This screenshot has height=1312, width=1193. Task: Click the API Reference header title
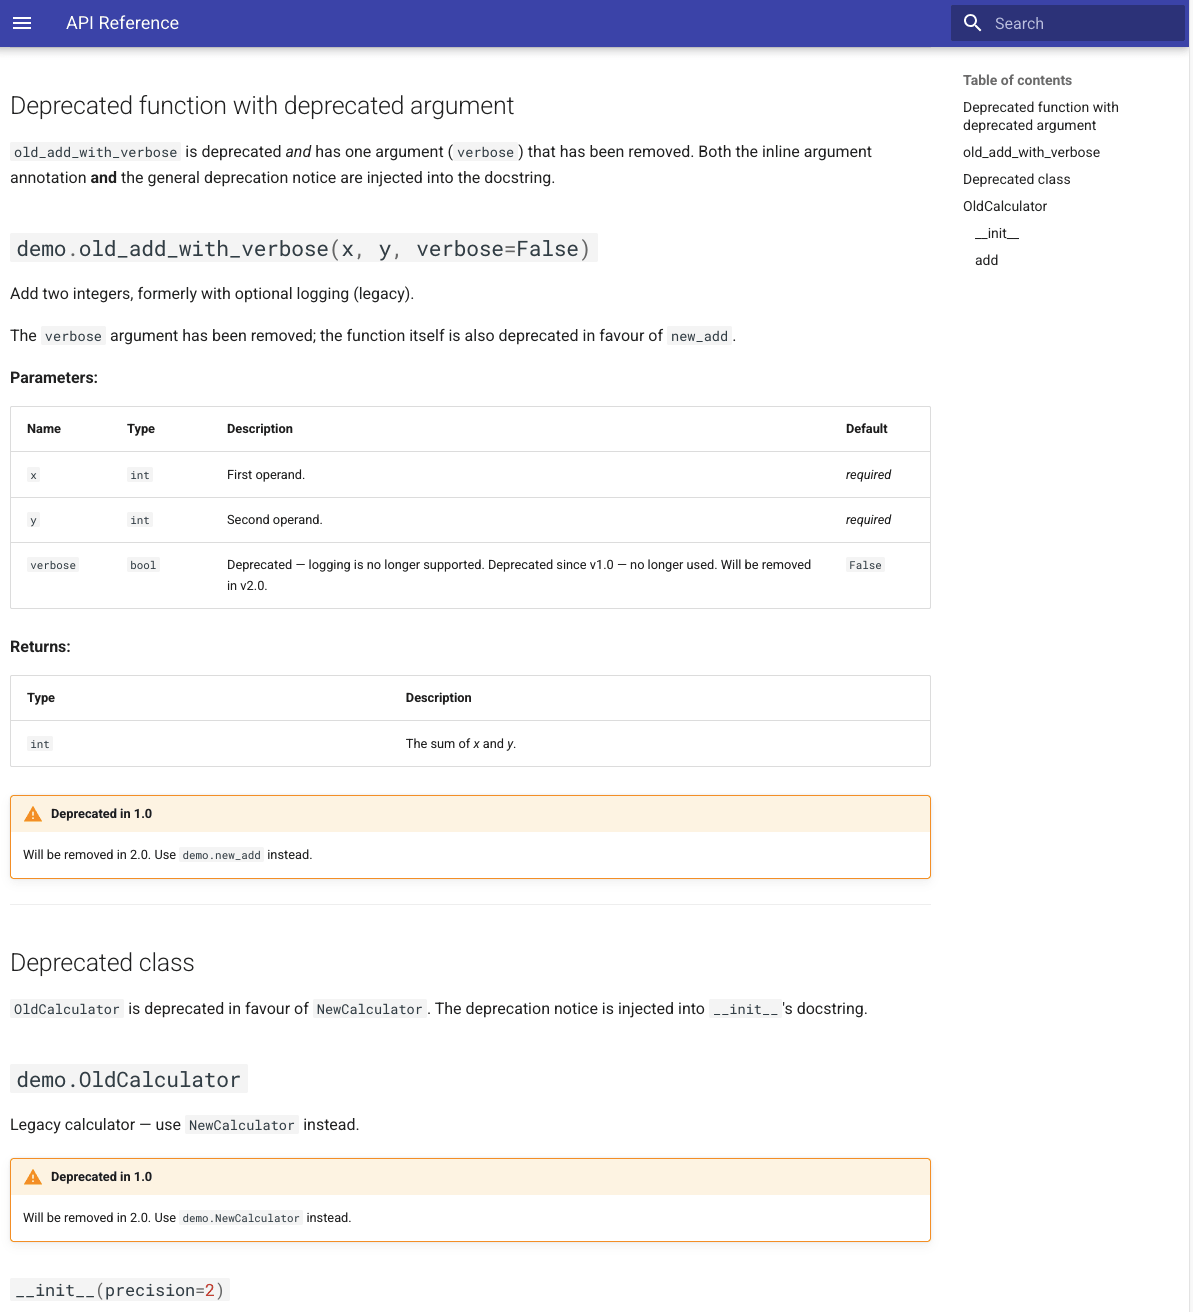[x=122, y=22]
